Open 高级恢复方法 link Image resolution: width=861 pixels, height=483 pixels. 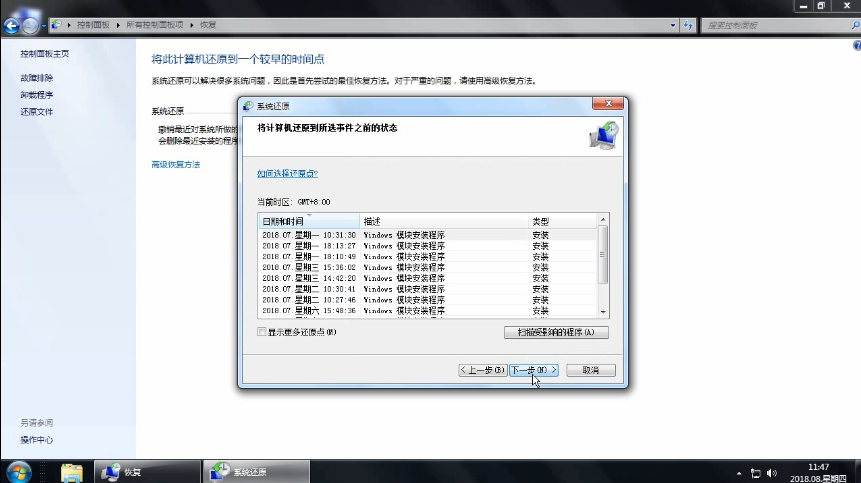(x=176, y=164)
